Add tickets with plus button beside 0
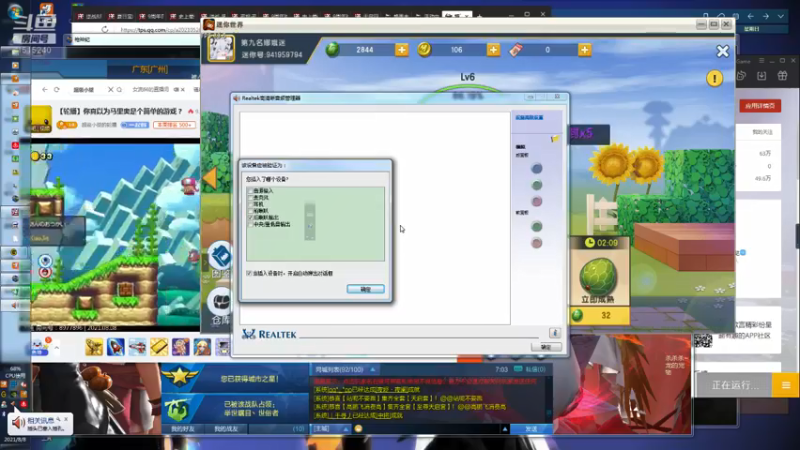The image size is (800, 450). 584,49
